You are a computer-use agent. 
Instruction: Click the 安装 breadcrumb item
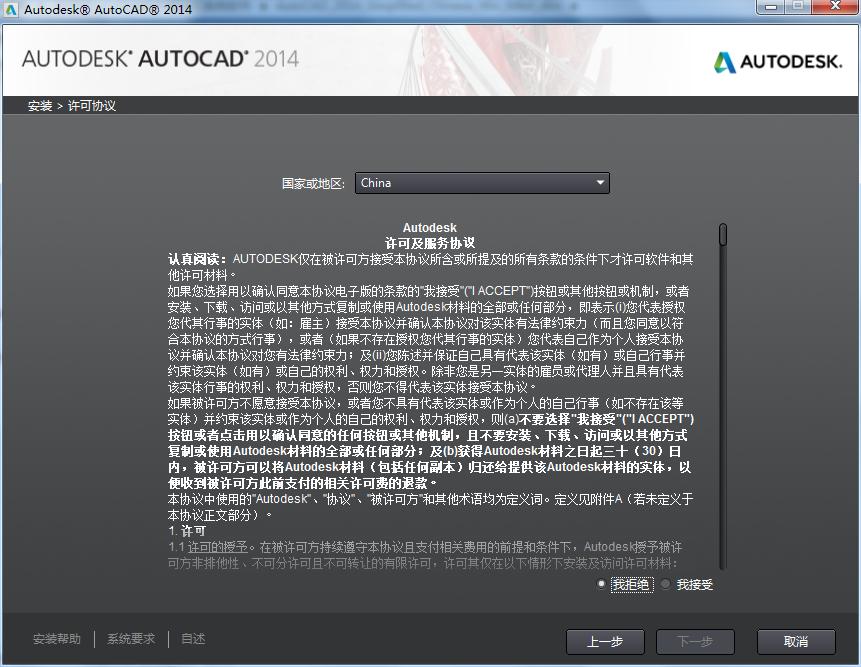(x=39, y=103)
